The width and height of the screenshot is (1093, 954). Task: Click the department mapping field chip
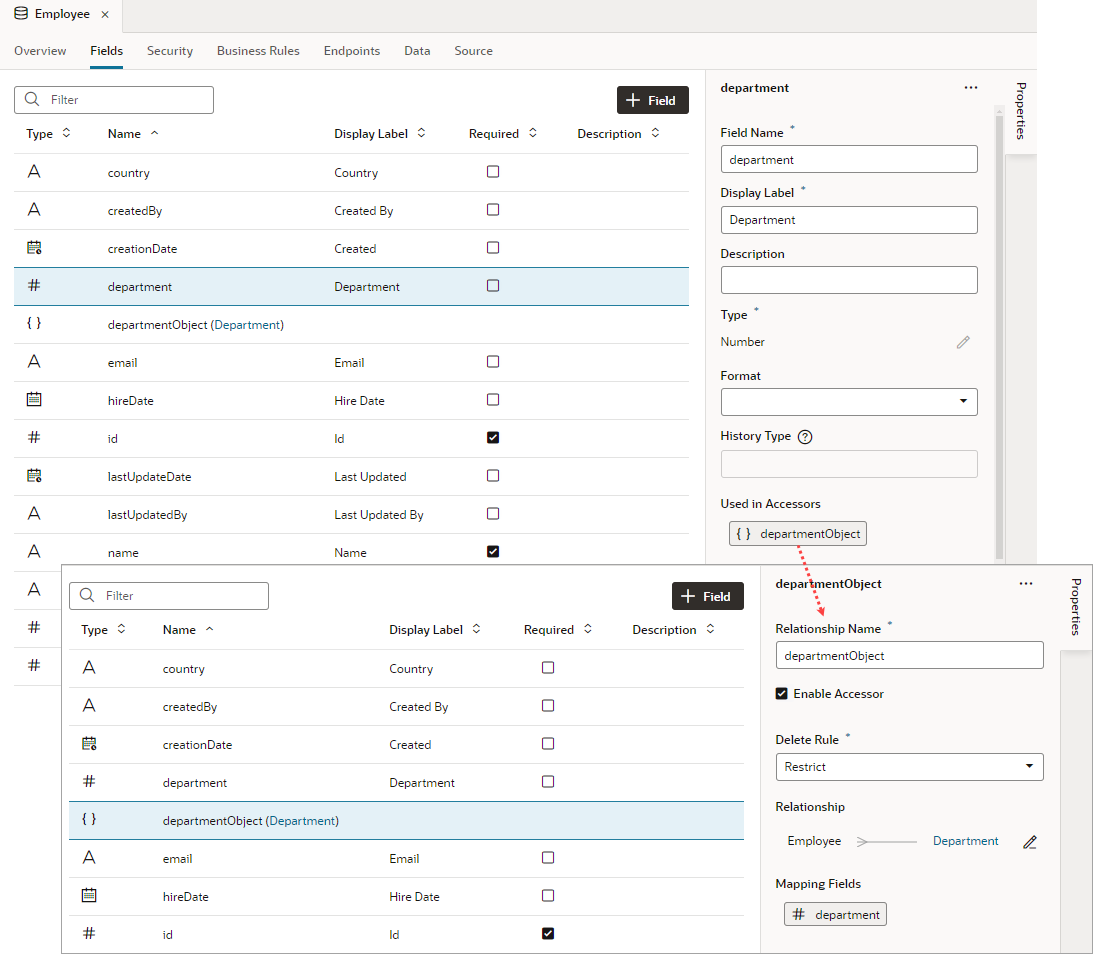pos(835,914)
